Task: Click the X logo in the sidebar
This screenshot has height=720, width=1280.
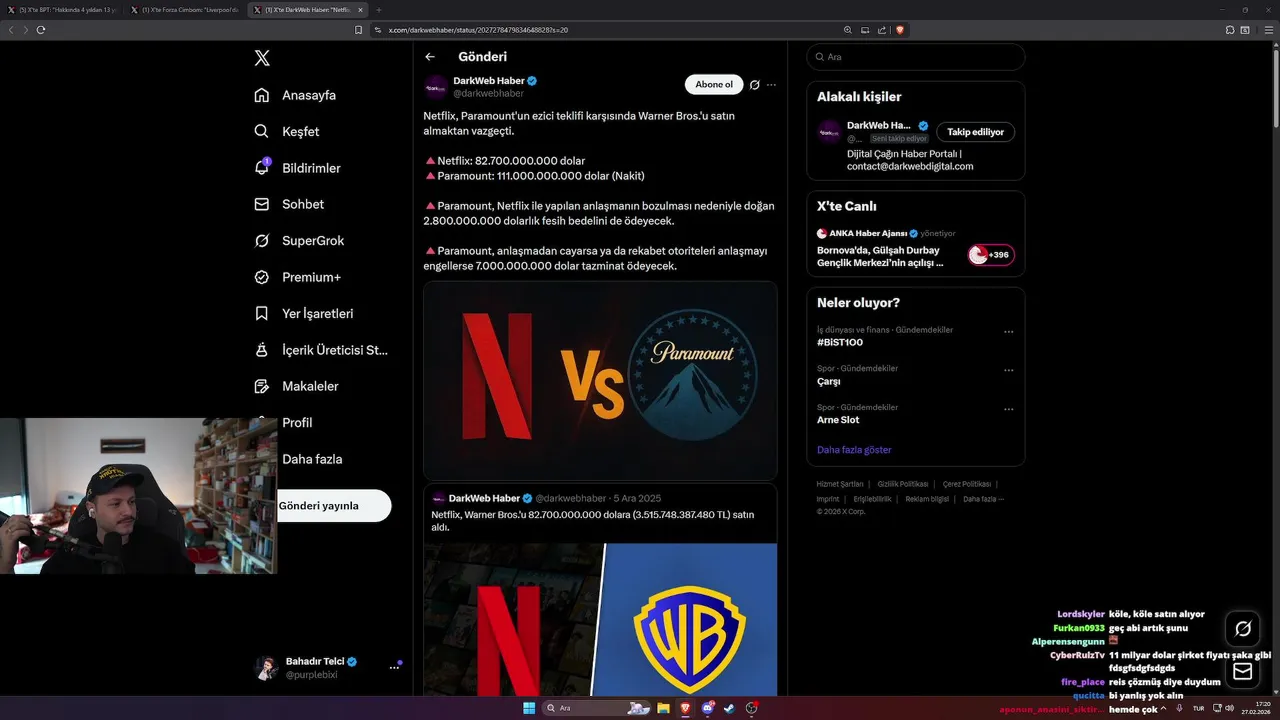Action: [x=262, y=58]
